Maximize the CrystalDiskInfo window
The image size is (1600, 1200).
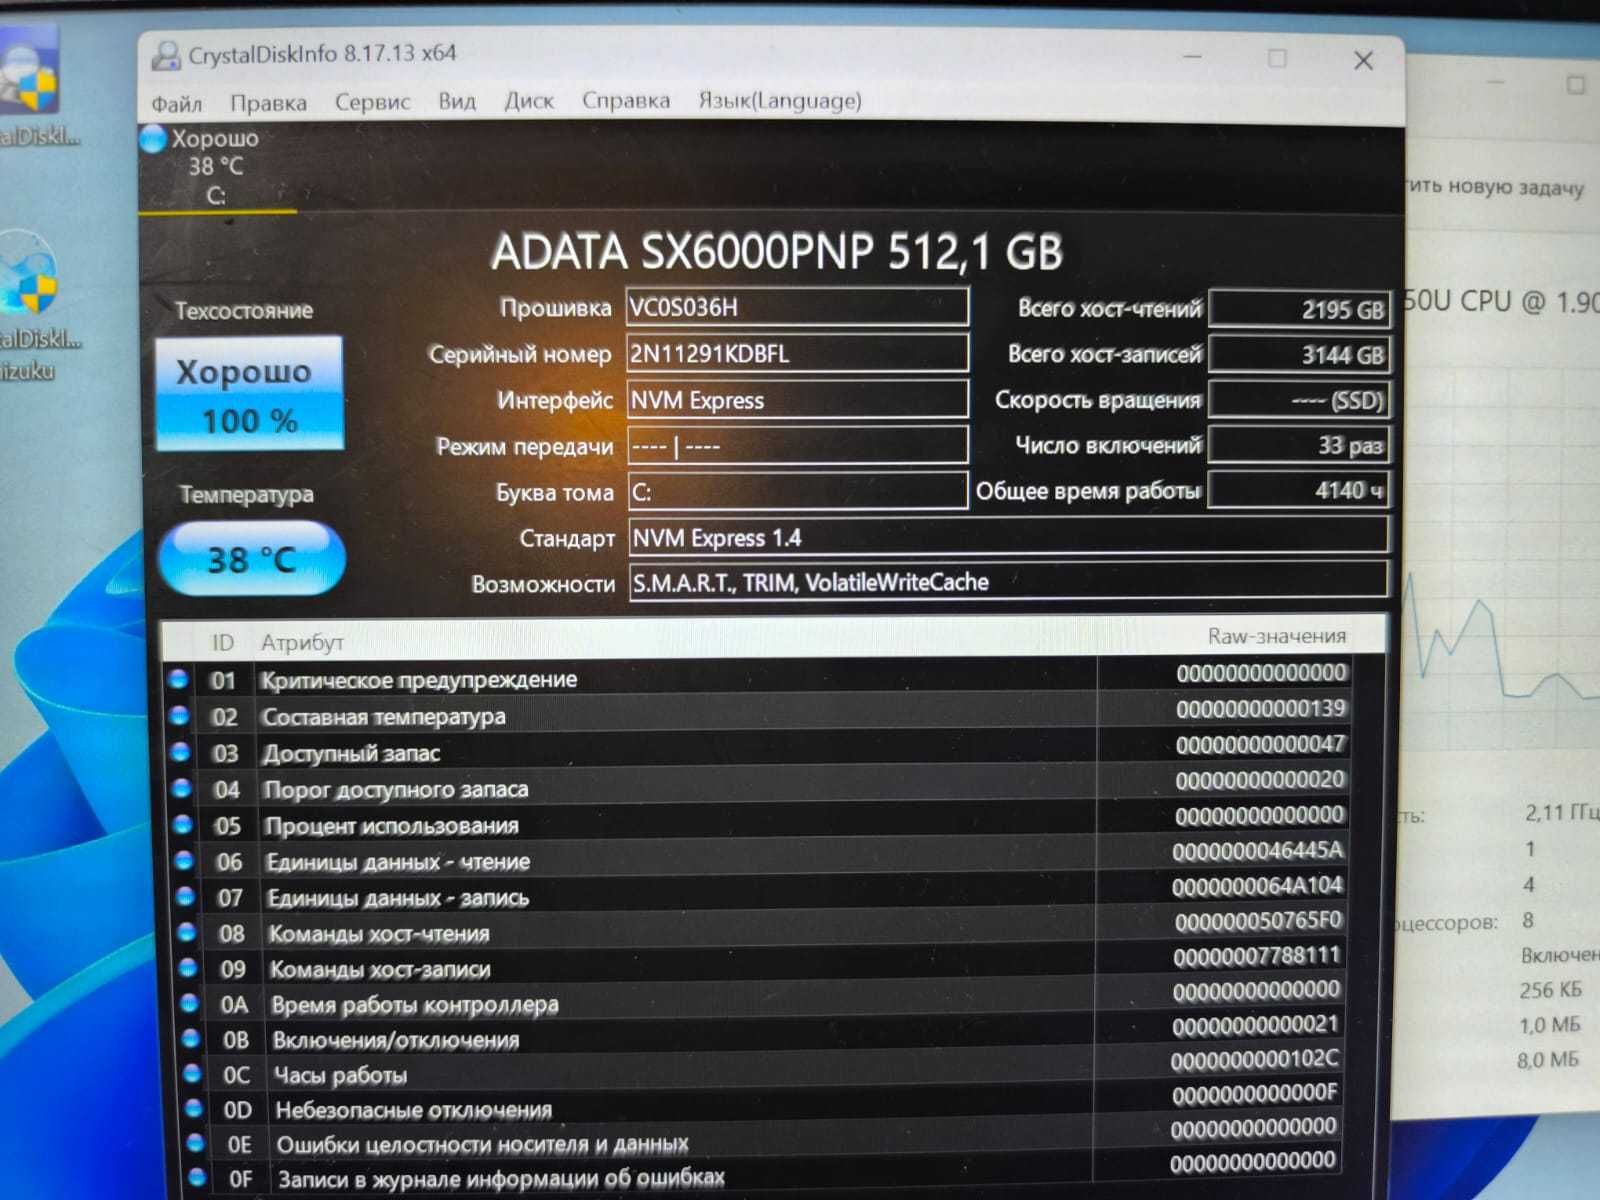pyautogui.click(x=1277, y=59)
